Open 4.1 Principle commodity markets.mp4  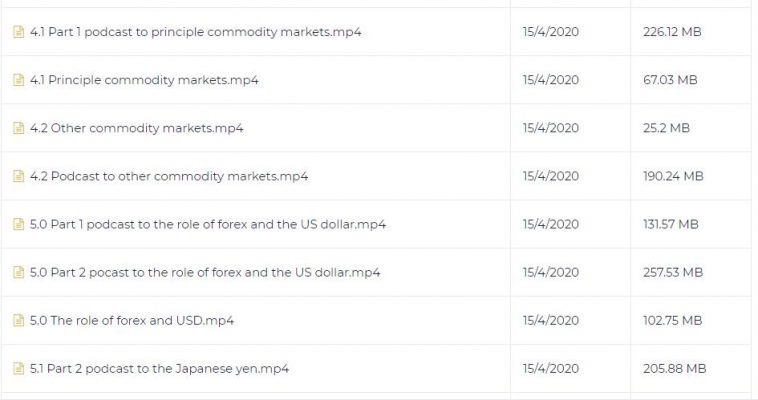[144, 80]
